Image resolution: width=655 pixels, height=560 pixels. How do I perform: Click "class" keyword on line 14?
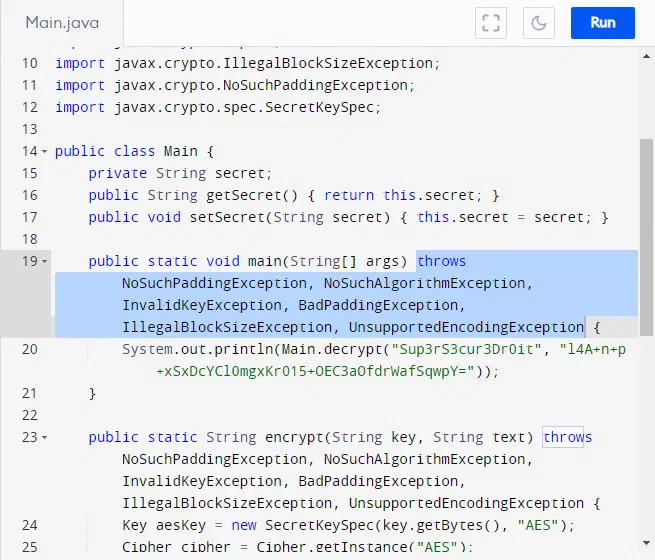pyautogui.click(x=135, y=152)
